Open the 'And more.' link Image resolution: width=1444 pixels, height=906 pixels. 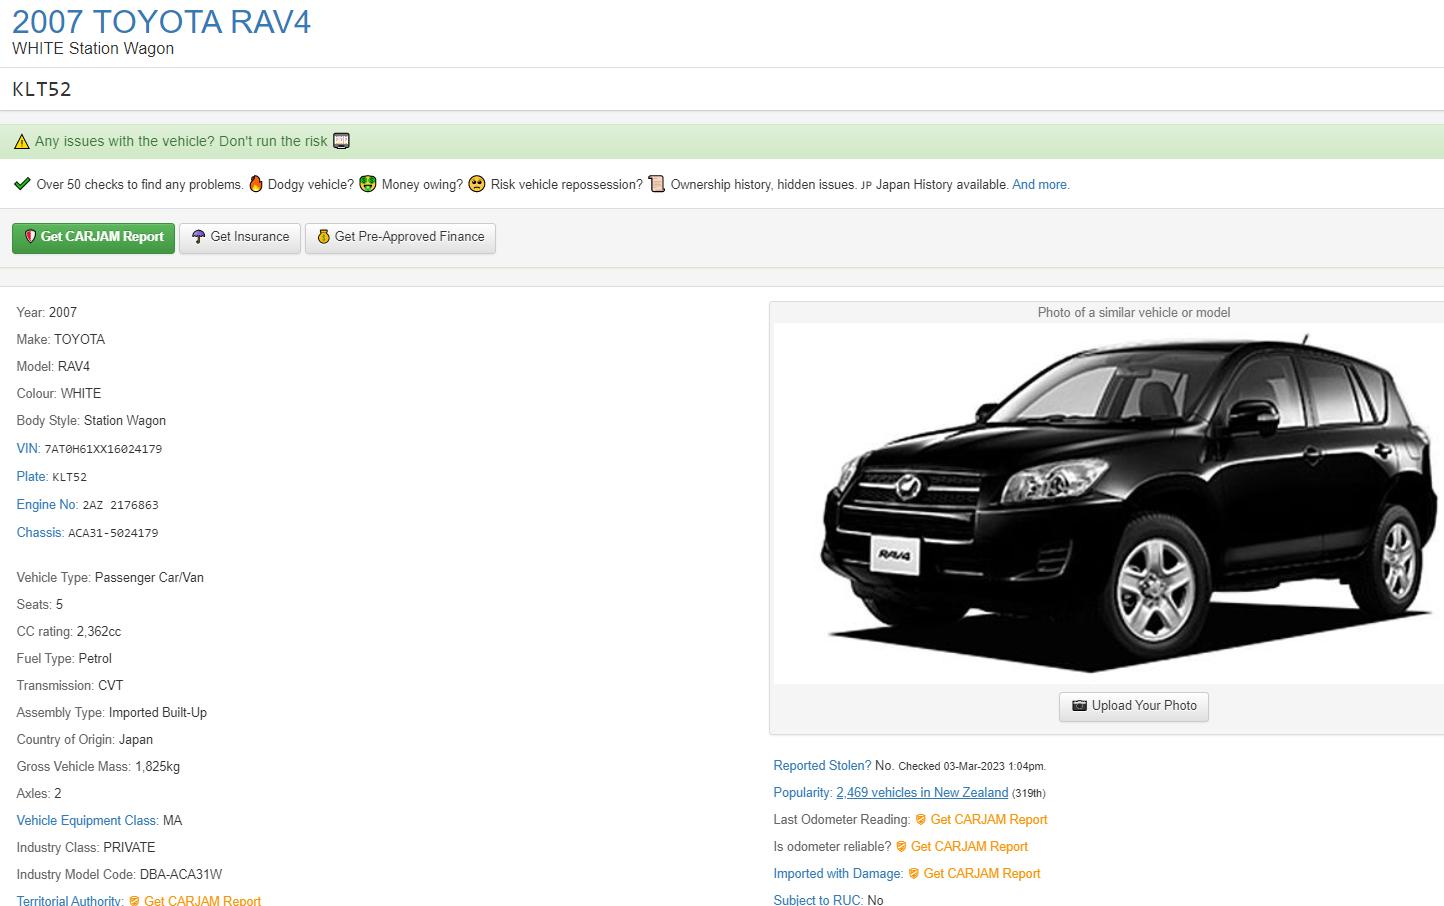(1041, 185)
